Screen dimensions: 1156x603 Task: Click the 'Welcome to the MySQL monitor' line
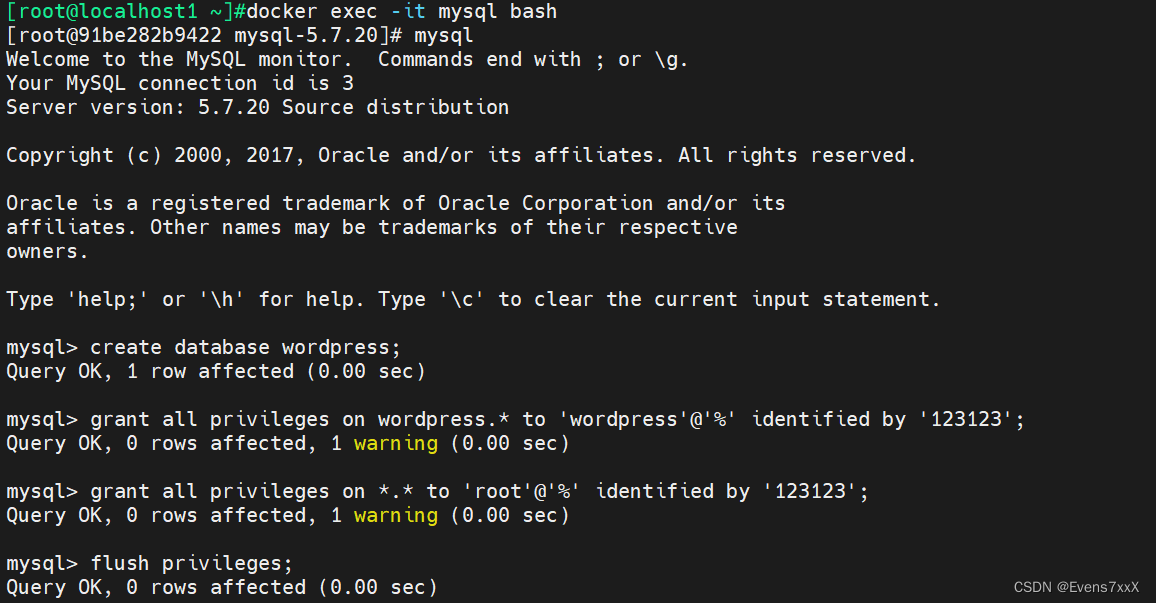click(x=347, y=60)
